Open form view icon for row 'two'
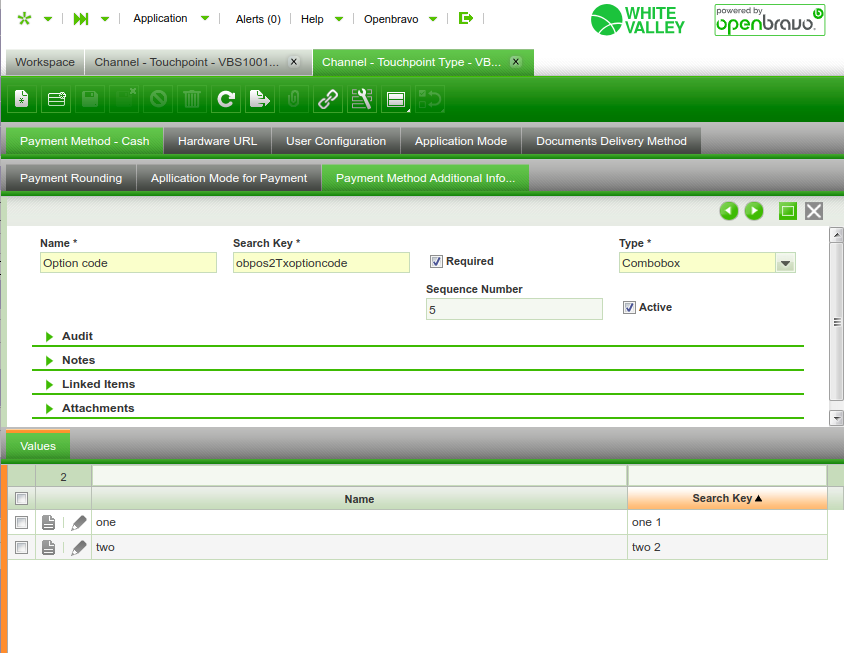 click(x=48, y=547)
